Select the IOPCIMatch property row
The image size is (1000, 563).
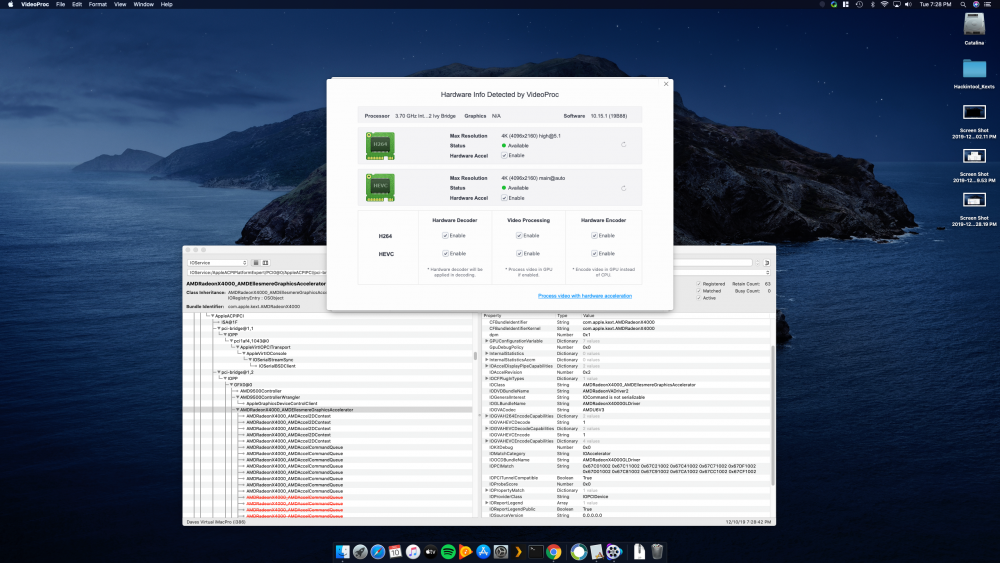(x=625, y=469)
